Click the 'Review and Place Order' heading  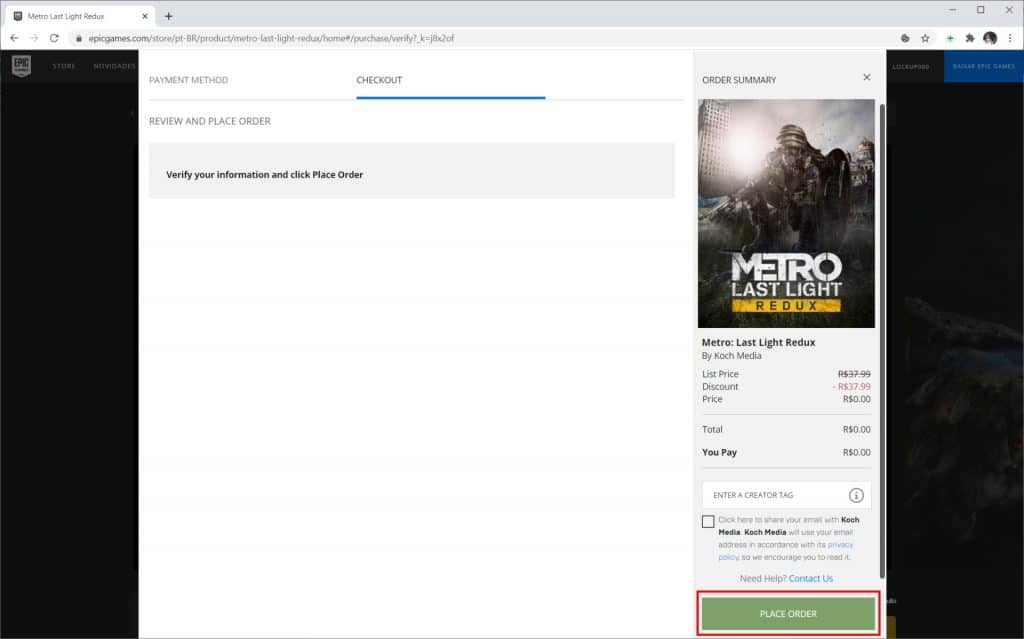[x=210, y=121]
